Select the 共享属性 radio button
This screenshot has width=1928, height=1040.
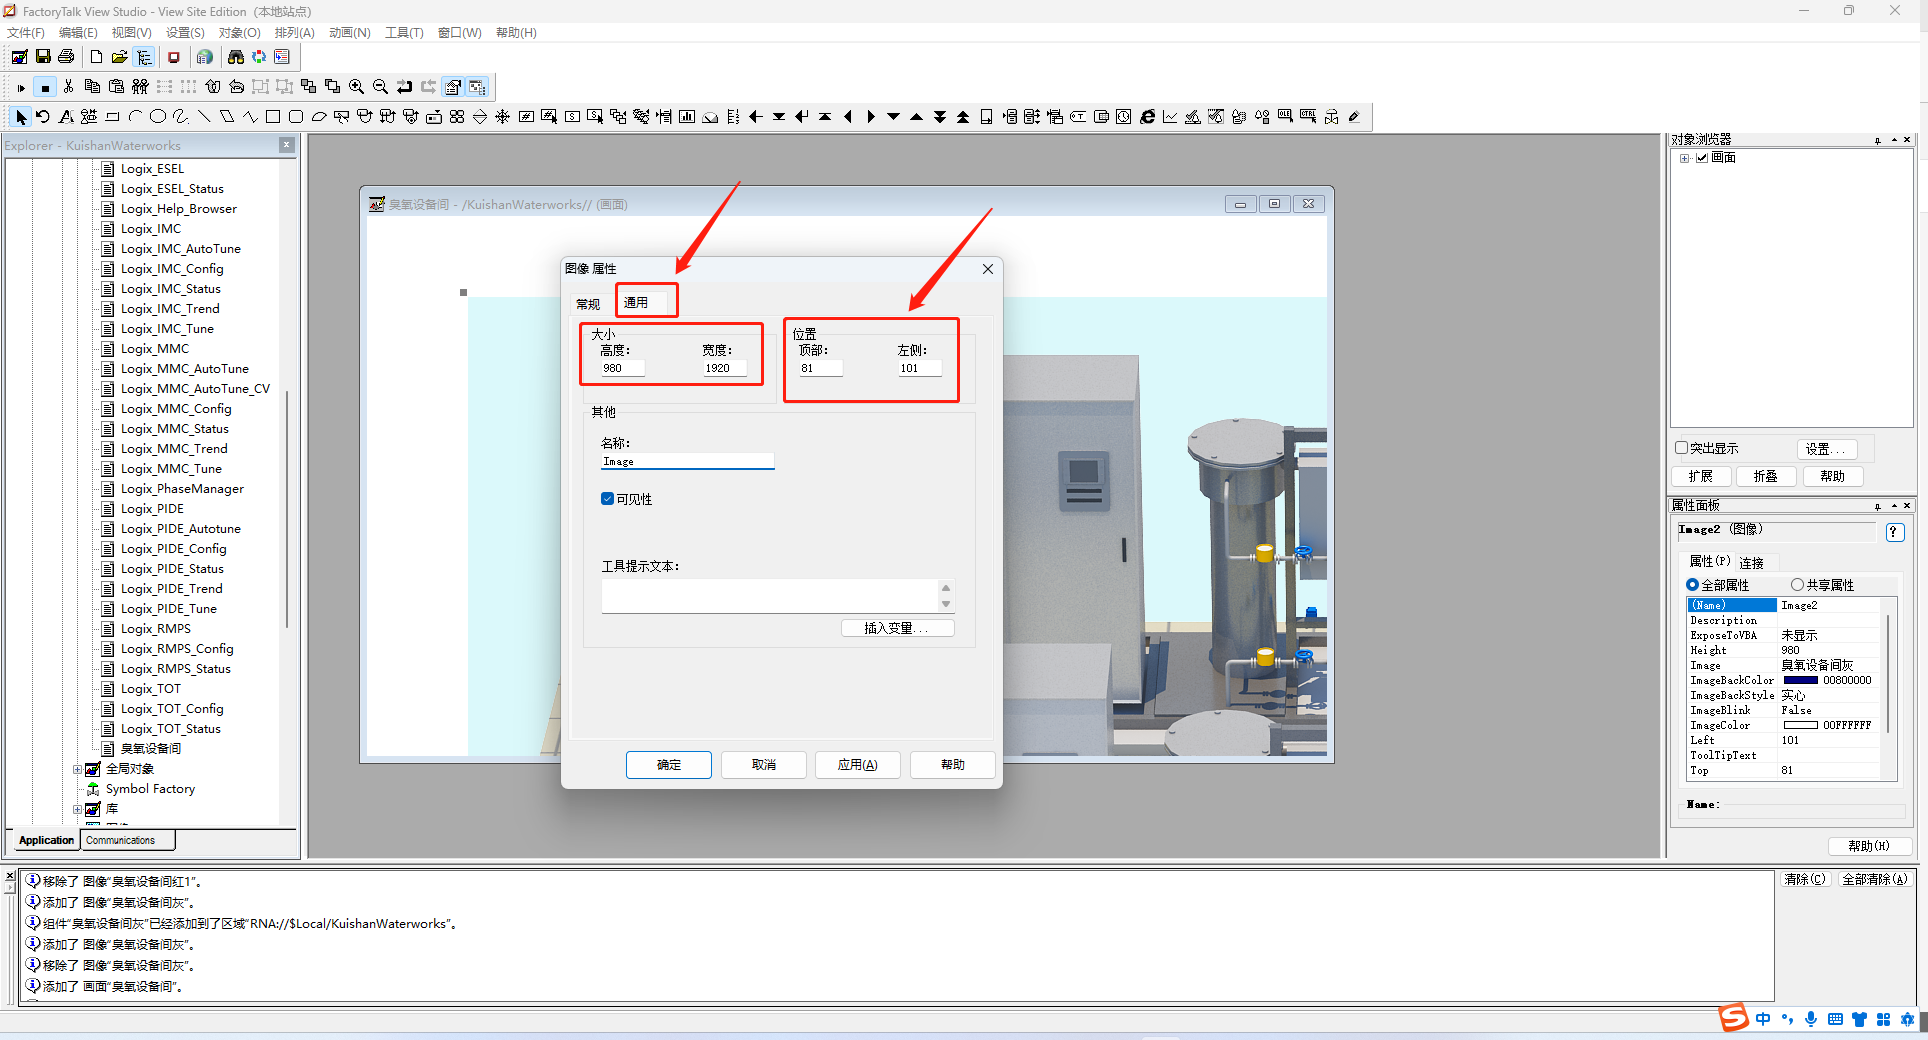(x=1797, y=585)
